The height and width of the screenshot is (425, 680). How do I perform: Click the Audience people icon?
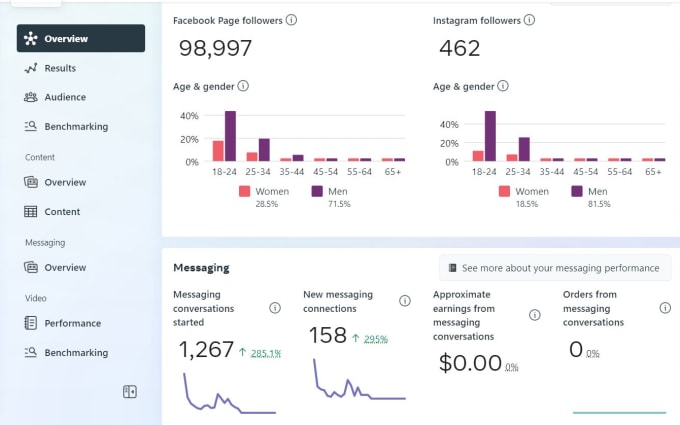click(30, 97)
